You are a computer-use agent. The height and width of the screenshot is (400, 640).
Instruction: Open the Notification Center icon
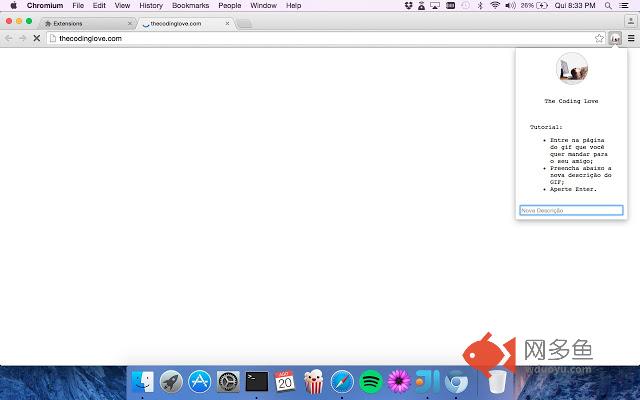click(x=624, y=5)
